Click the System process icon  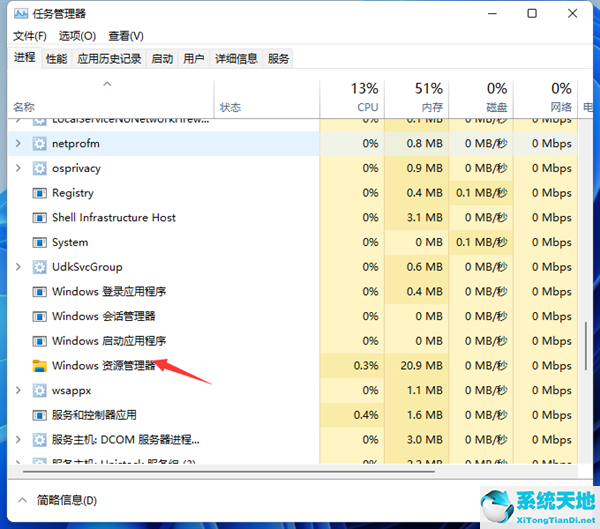coord(39,242)
